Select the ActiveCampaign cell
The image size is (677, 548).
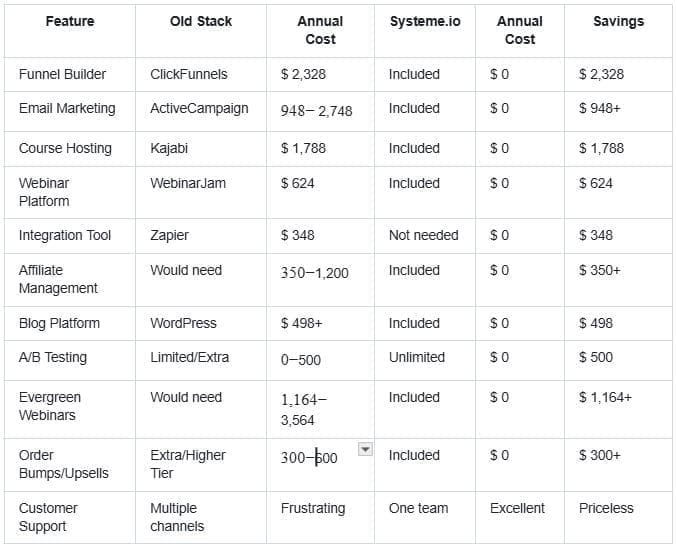[199, 108]
